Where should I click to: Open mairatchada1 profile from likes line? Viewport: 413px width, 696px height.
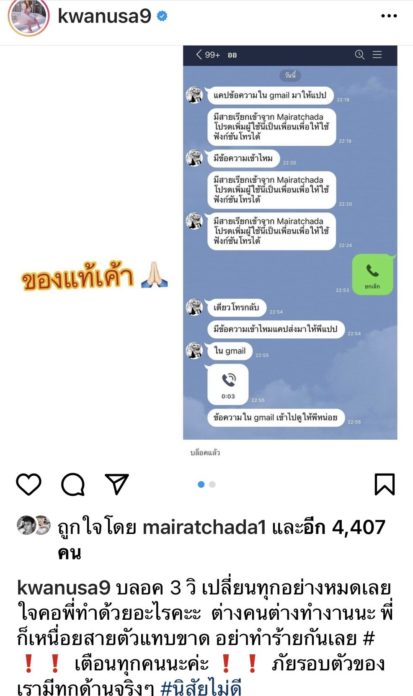[204, 527]
